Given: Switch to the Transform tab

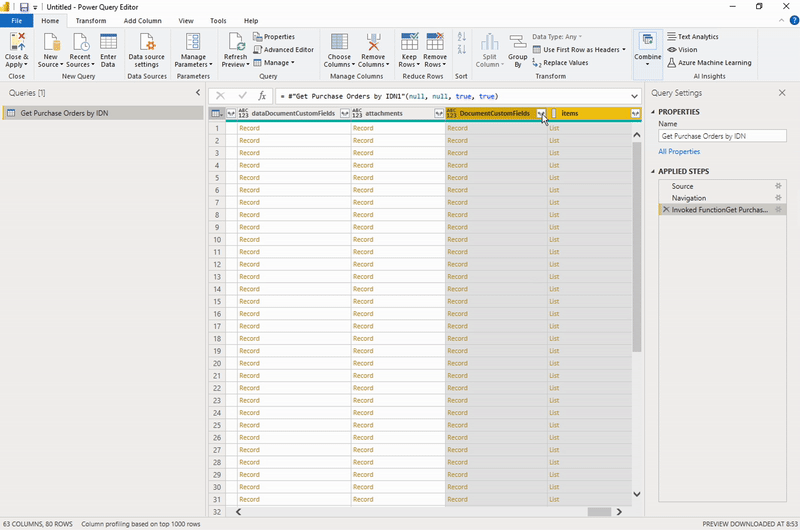Looking at the screenshot, I should (91, 21).
